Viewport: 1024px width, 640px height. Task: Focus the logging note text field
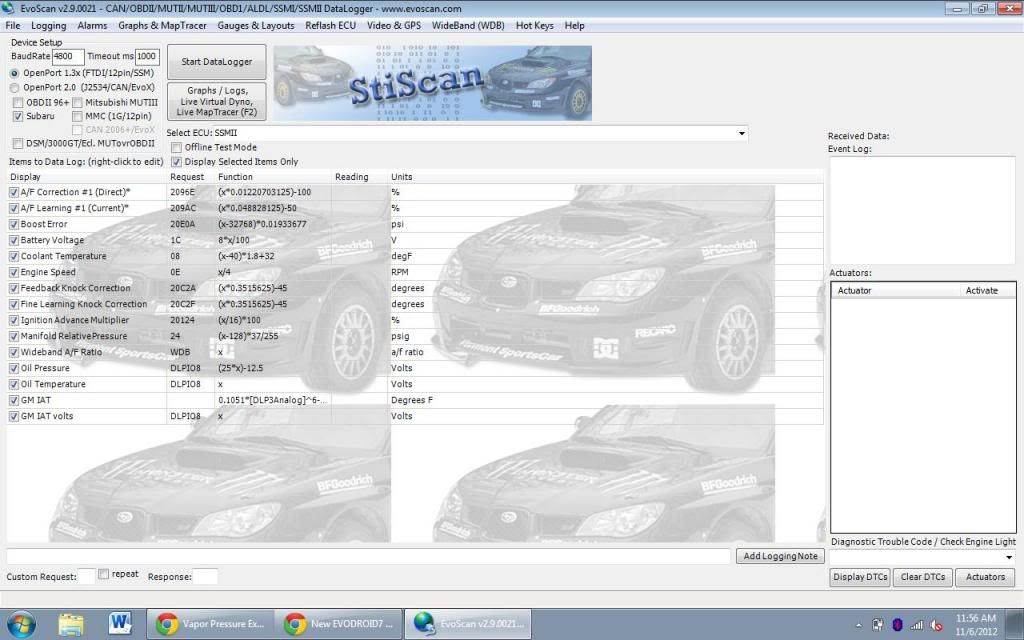coord(368,556)
